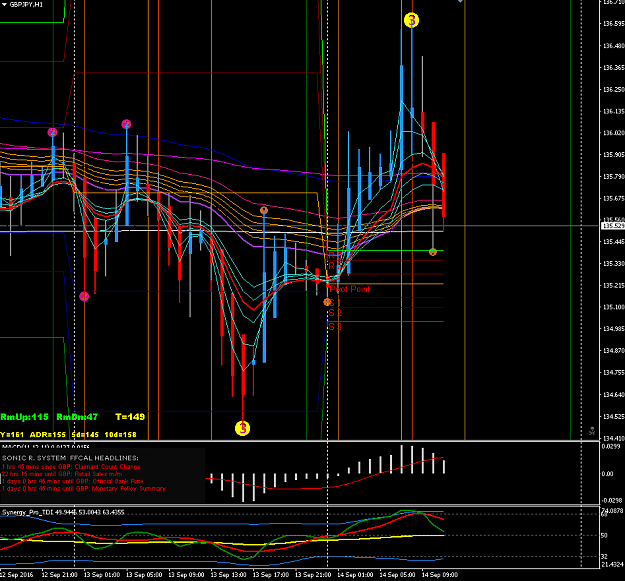Click the 136.595 price axis label
This screenshot has width=625, height=581.
613,24
